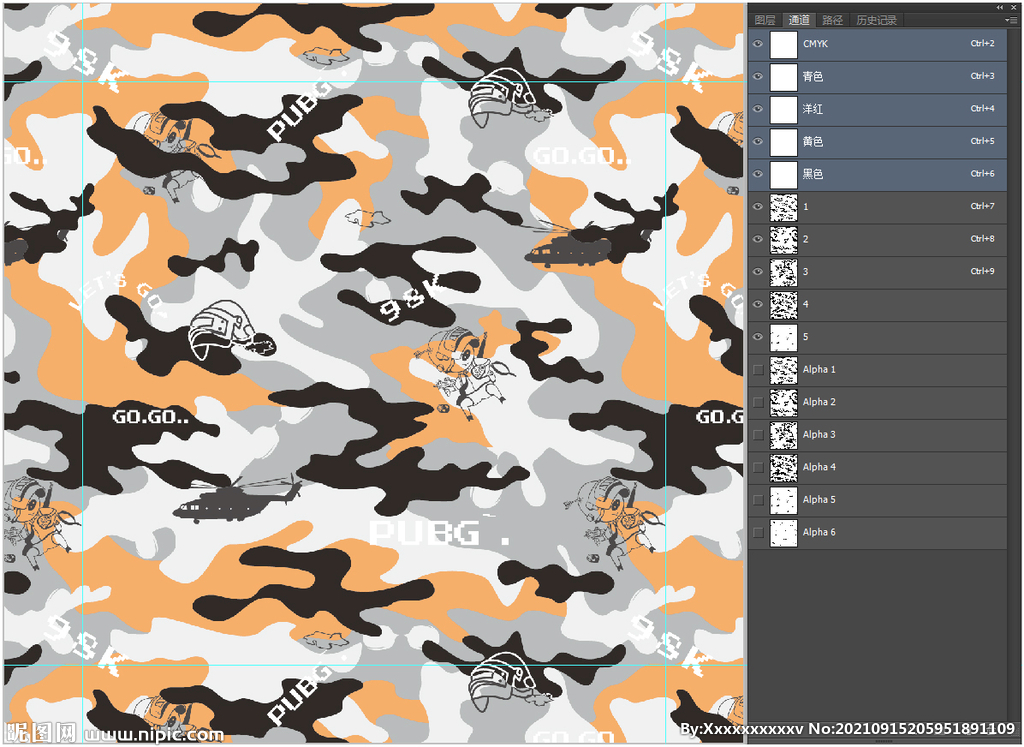The image size is (1024, 747).
Task: Click the Alpha 4 channel thumbnail
Action: (784, 467)
